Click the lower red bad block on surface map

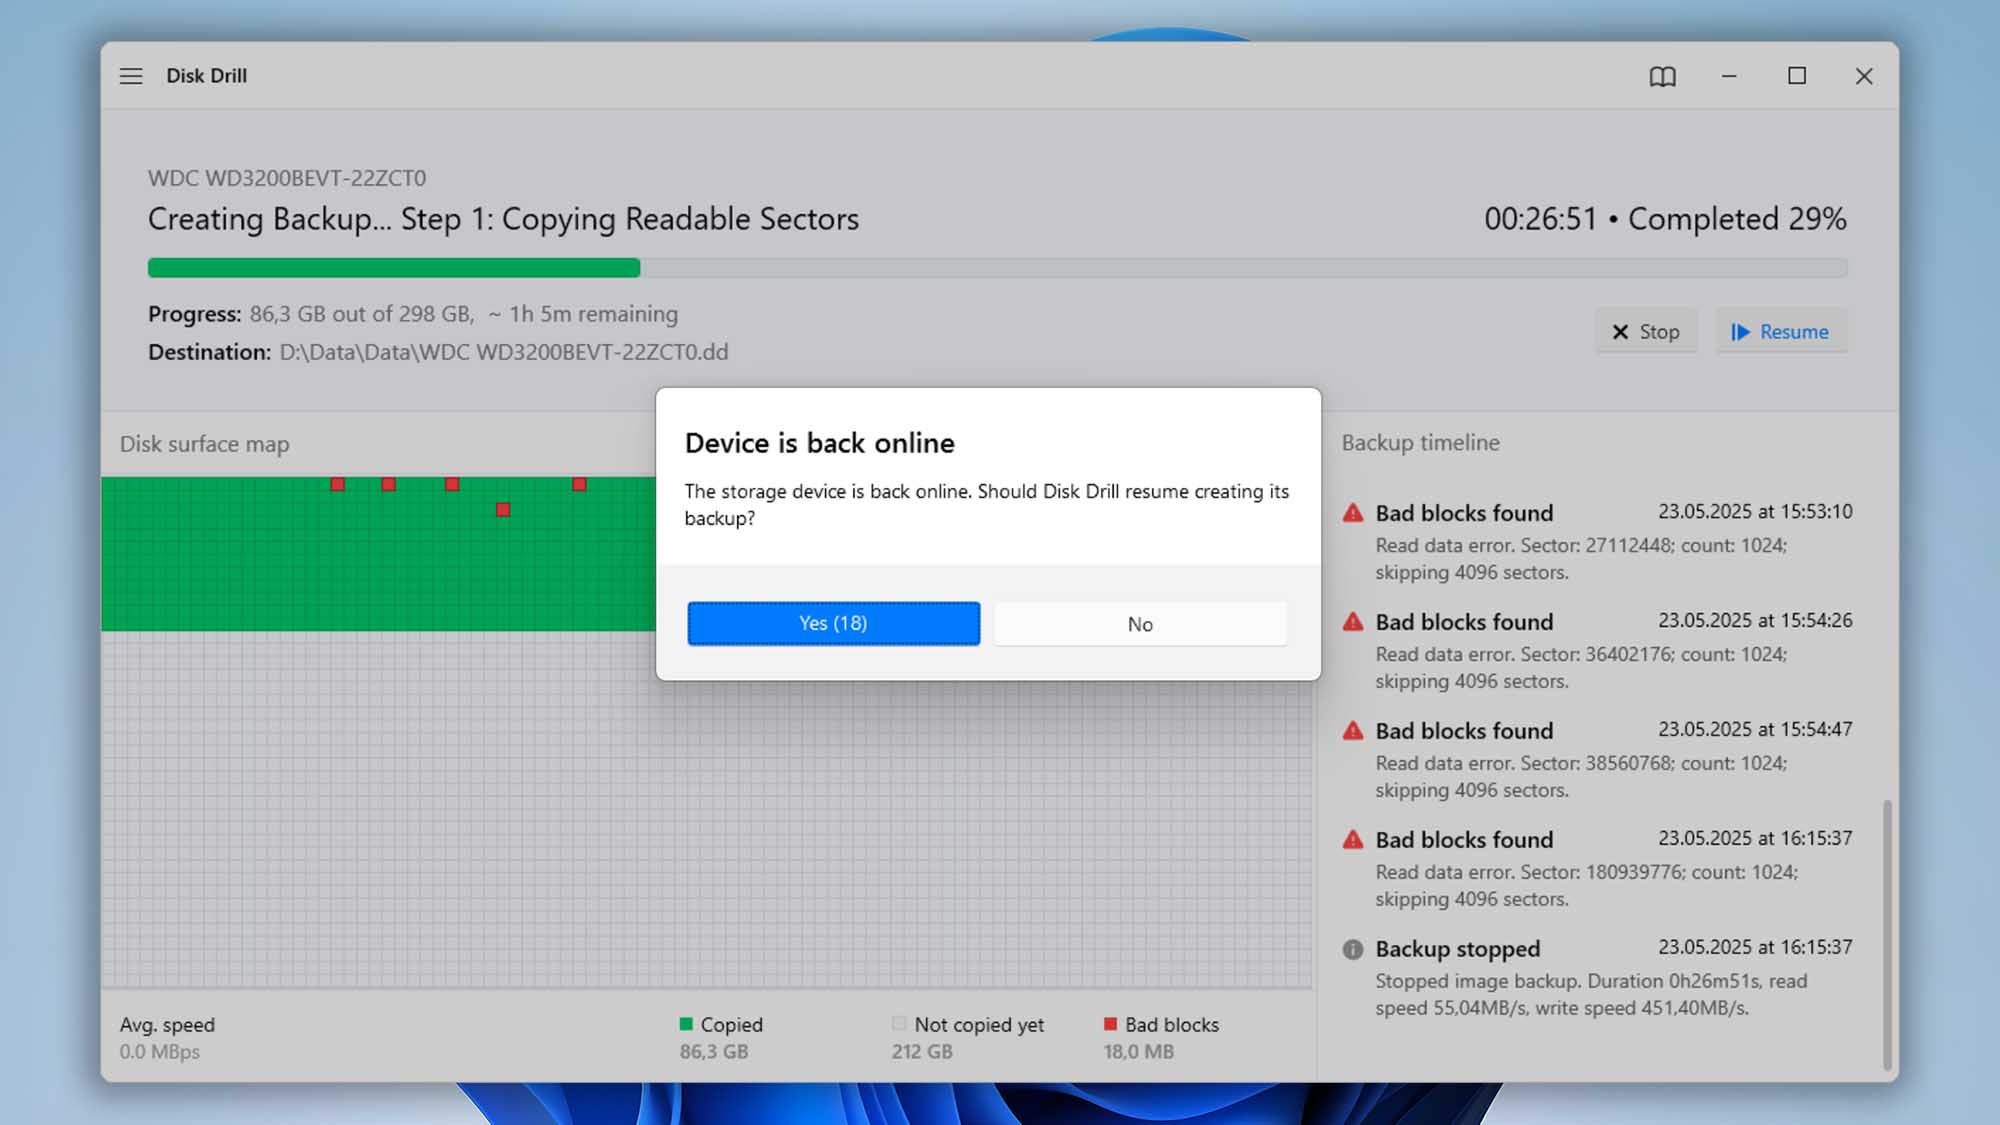pos(503,510)
